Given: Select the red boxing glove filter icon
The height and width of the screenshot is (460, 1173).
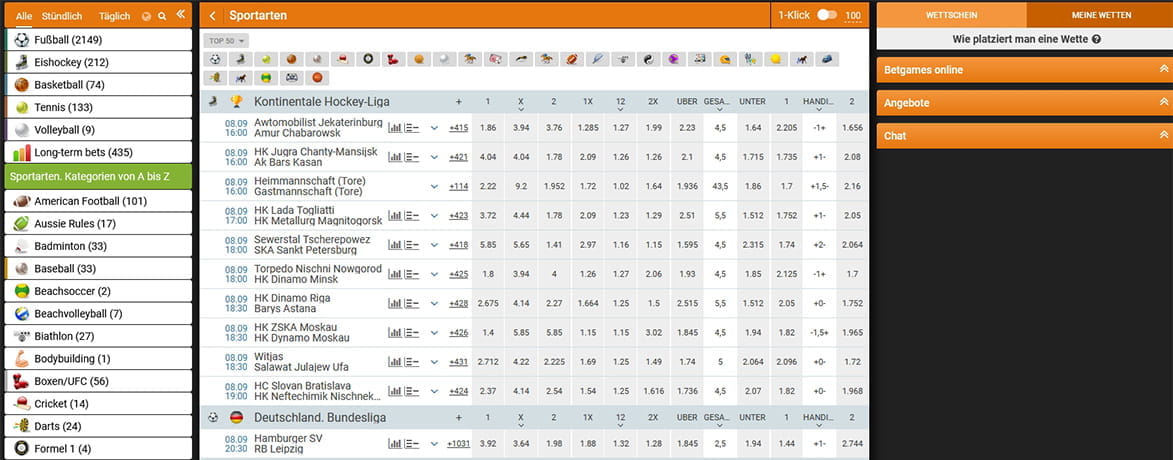Looking at the screenshot, I should [393, 59].
